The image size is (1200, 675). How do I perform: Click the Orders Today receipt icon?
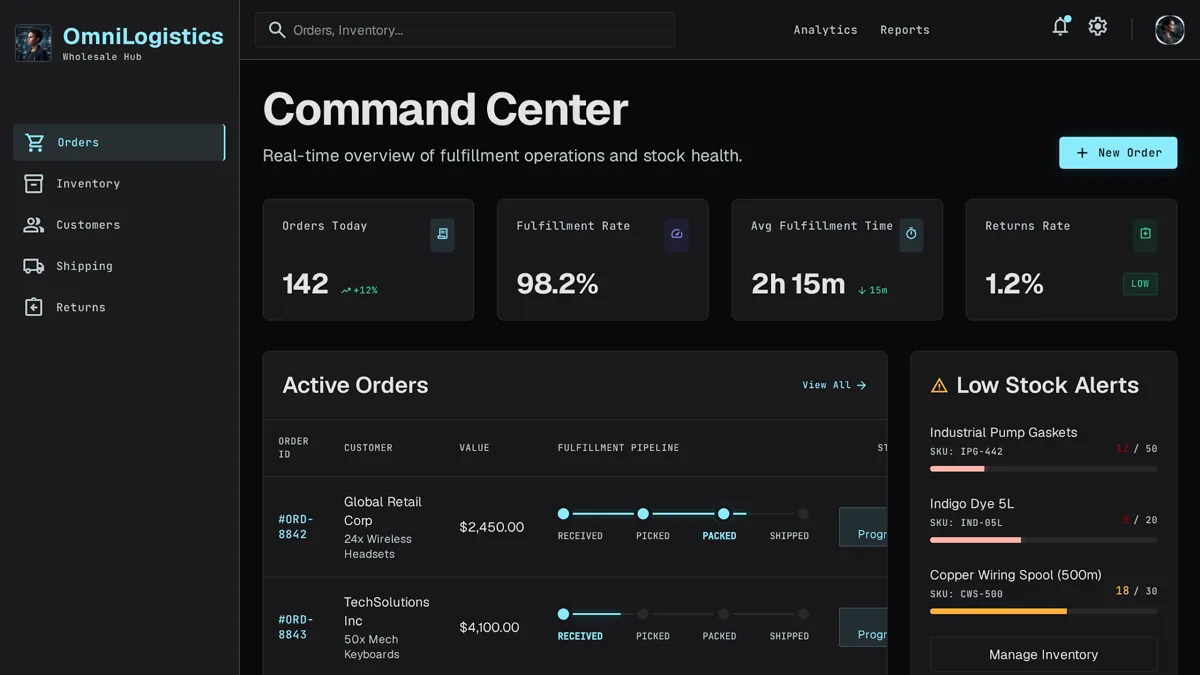(x=442, y=234)
